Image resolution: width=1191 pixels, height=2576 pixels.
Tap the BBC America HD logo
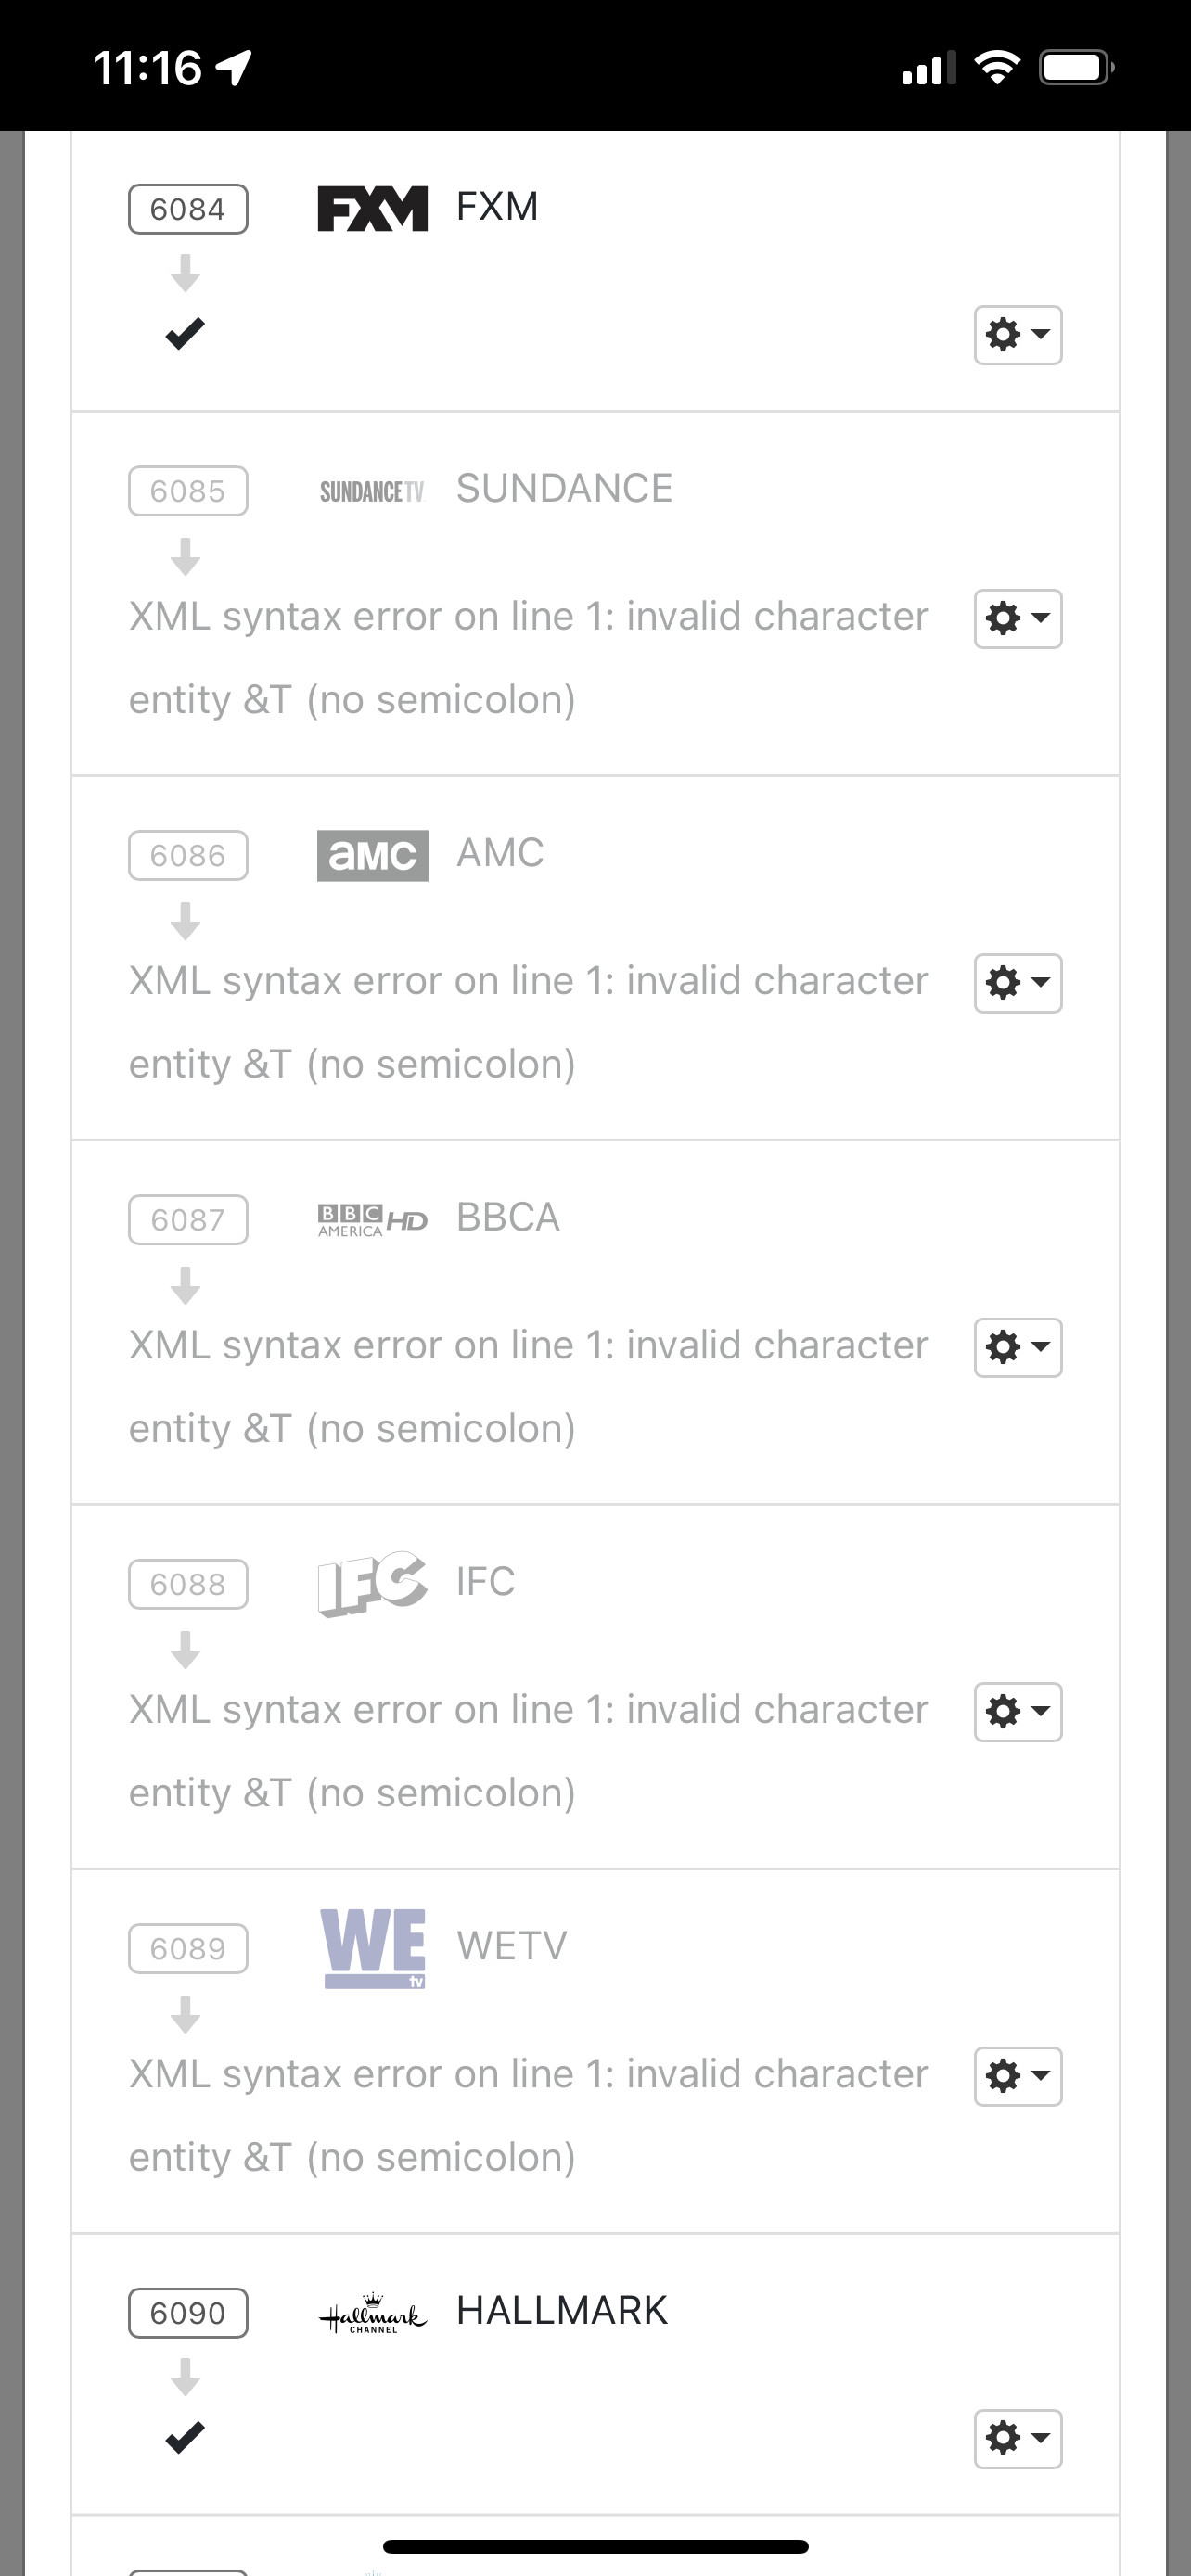tap(372, 1220)
